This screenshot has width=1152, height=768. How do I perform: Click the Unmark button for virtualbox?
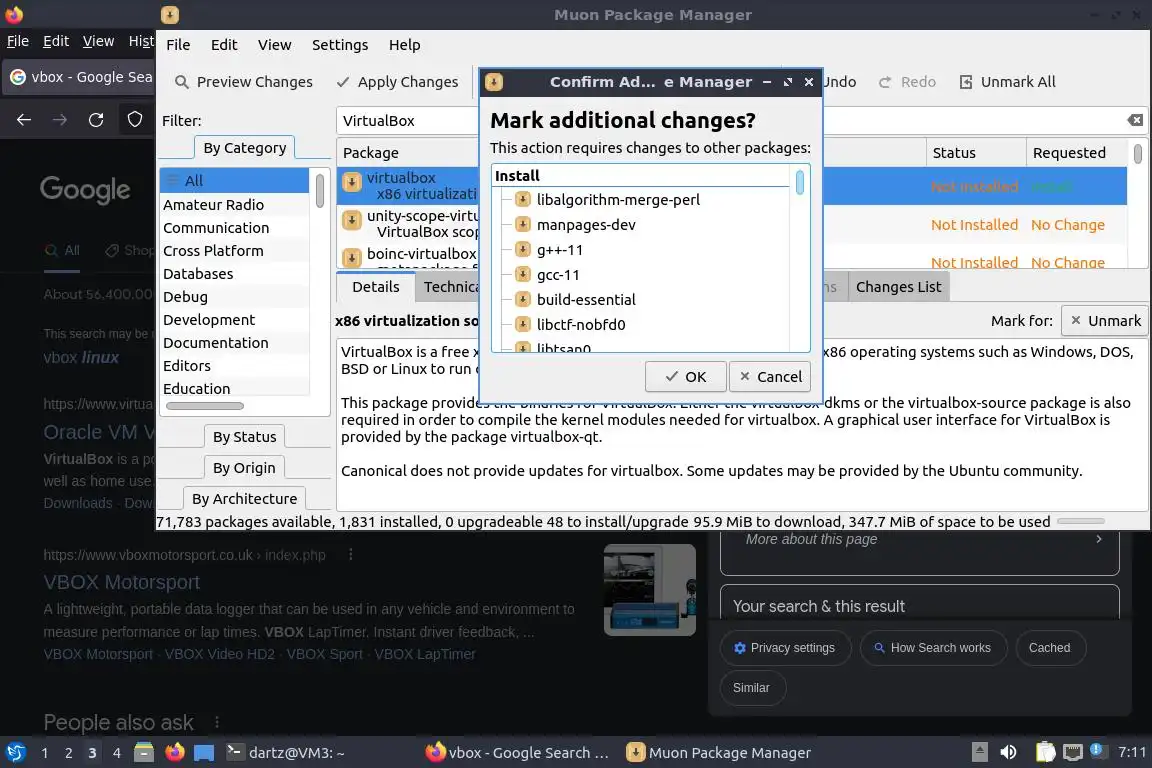(x=1104, y=320)
